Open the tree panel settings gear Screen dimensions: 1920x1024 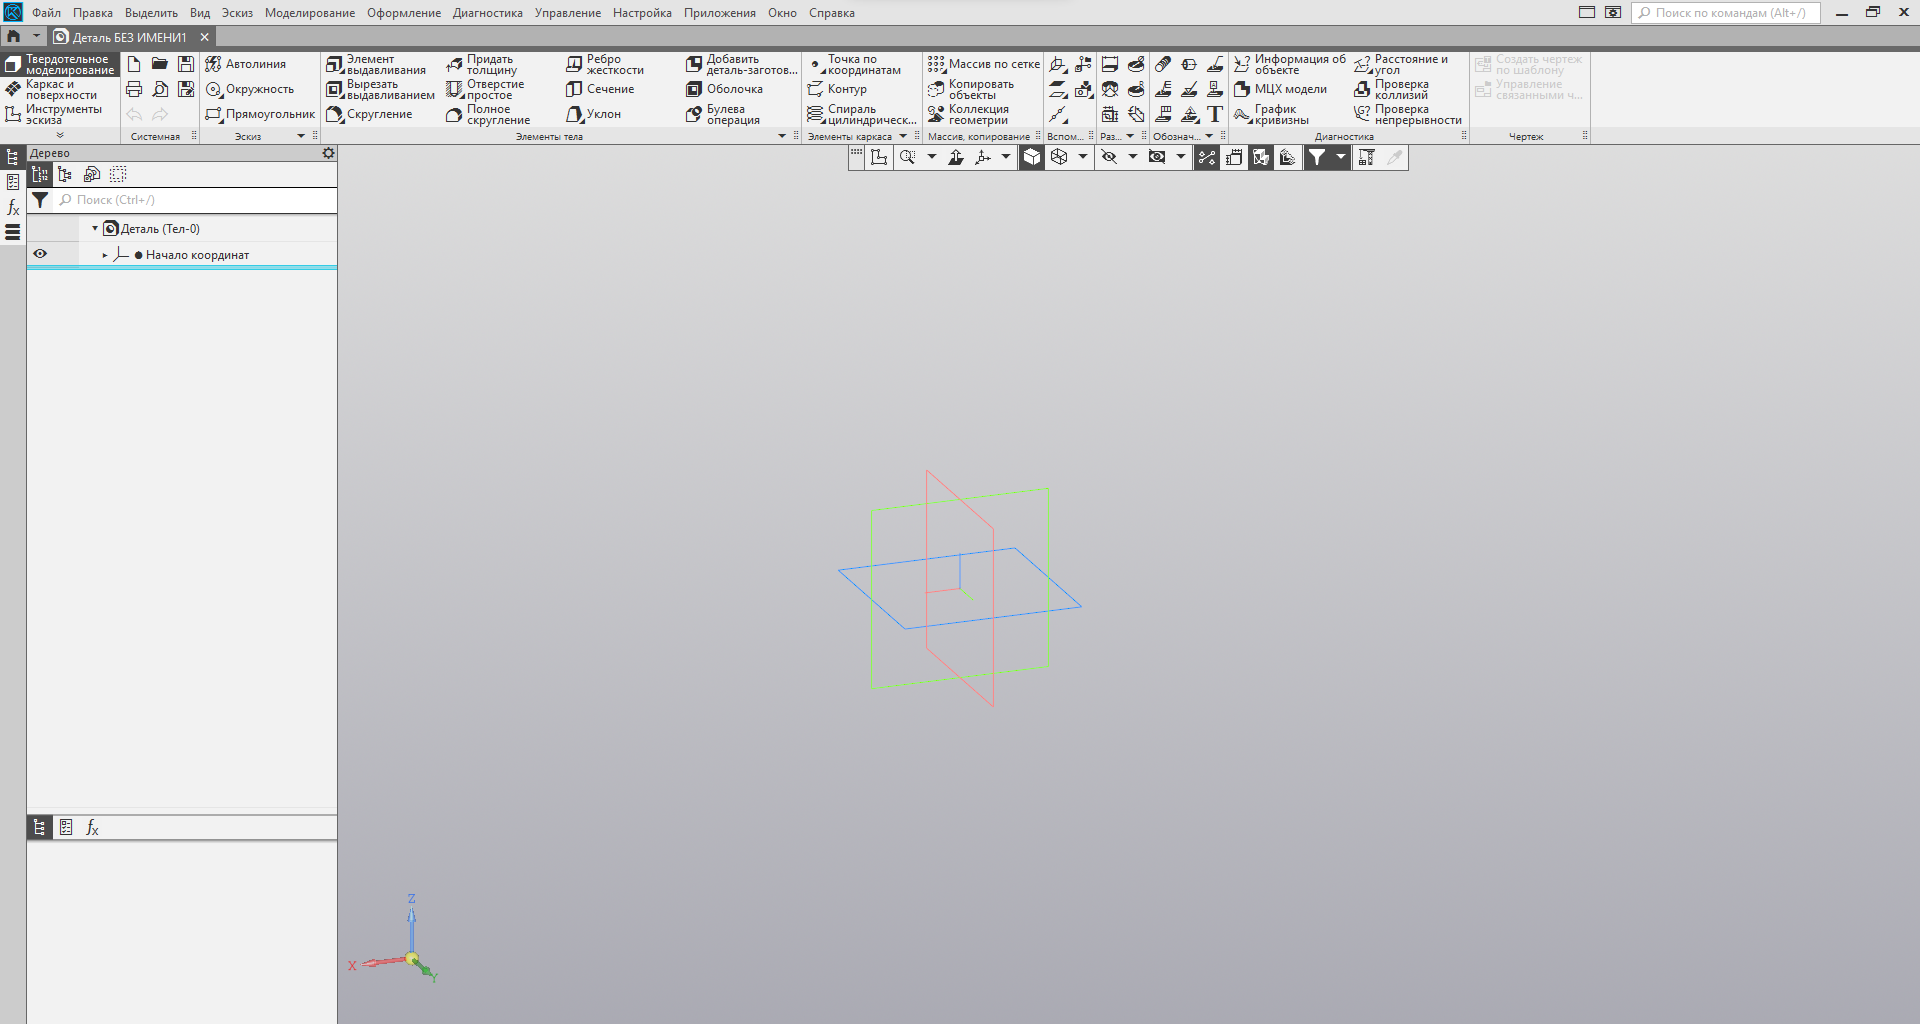pyautogui.click(x=328, y=153)
